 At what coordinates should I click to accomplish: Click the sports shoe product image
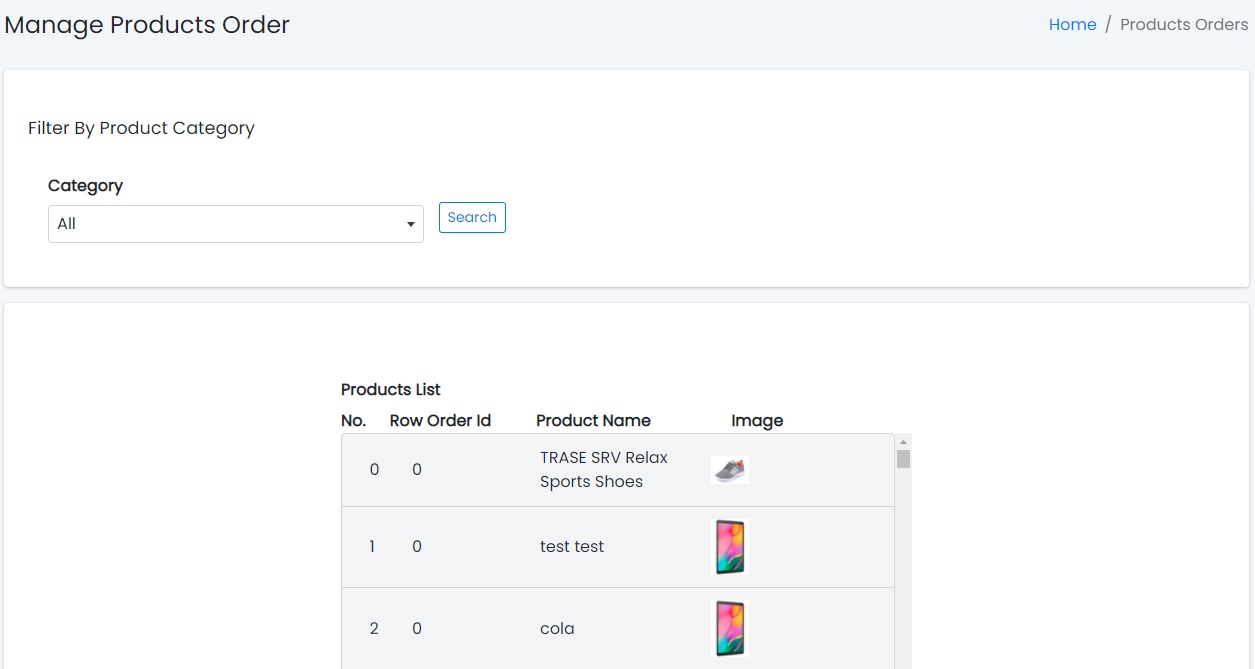(730, 470)
